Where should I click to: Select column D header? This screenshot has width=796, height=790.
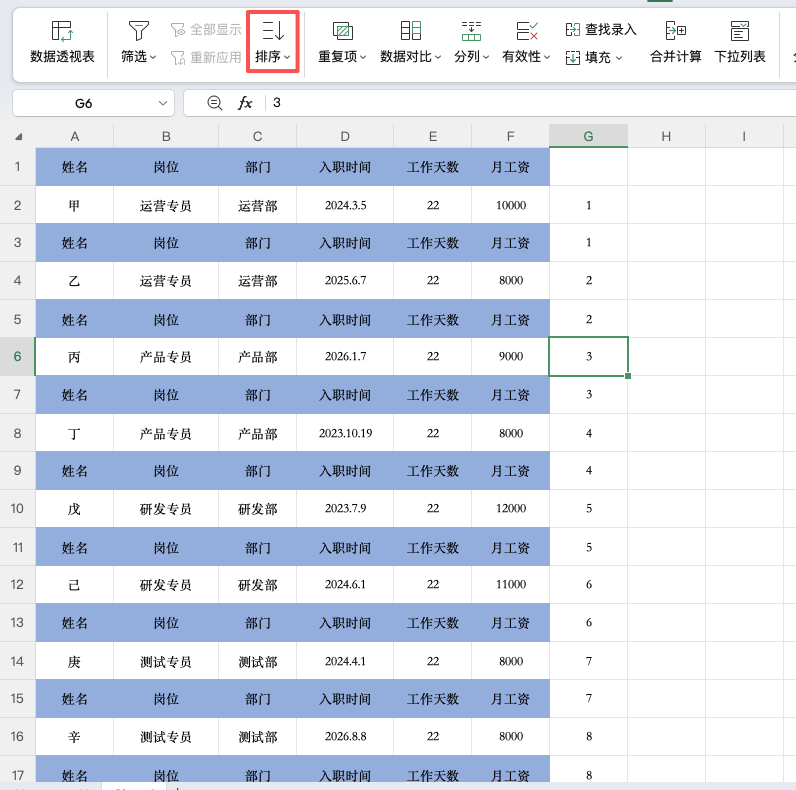click(x=345, y=136)
